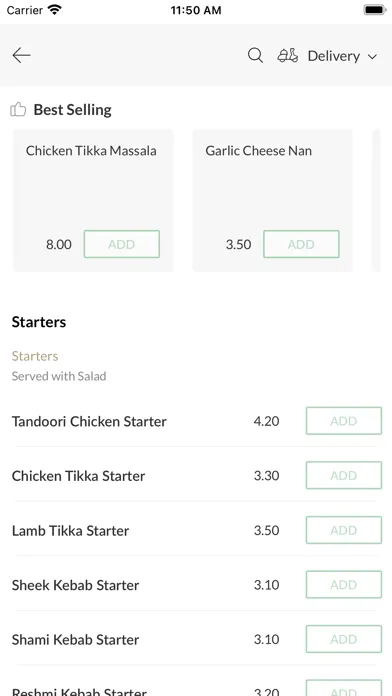
Task: Add Lamb Tikka Starter
Action: (x=344, y=530)
